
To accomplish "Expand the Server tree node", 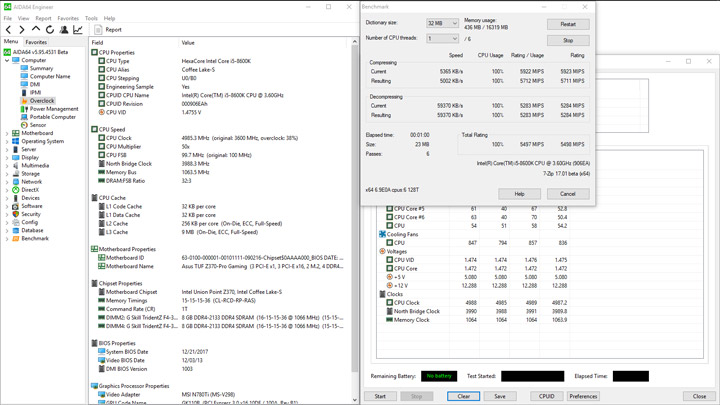I will (x=7, y=149).
